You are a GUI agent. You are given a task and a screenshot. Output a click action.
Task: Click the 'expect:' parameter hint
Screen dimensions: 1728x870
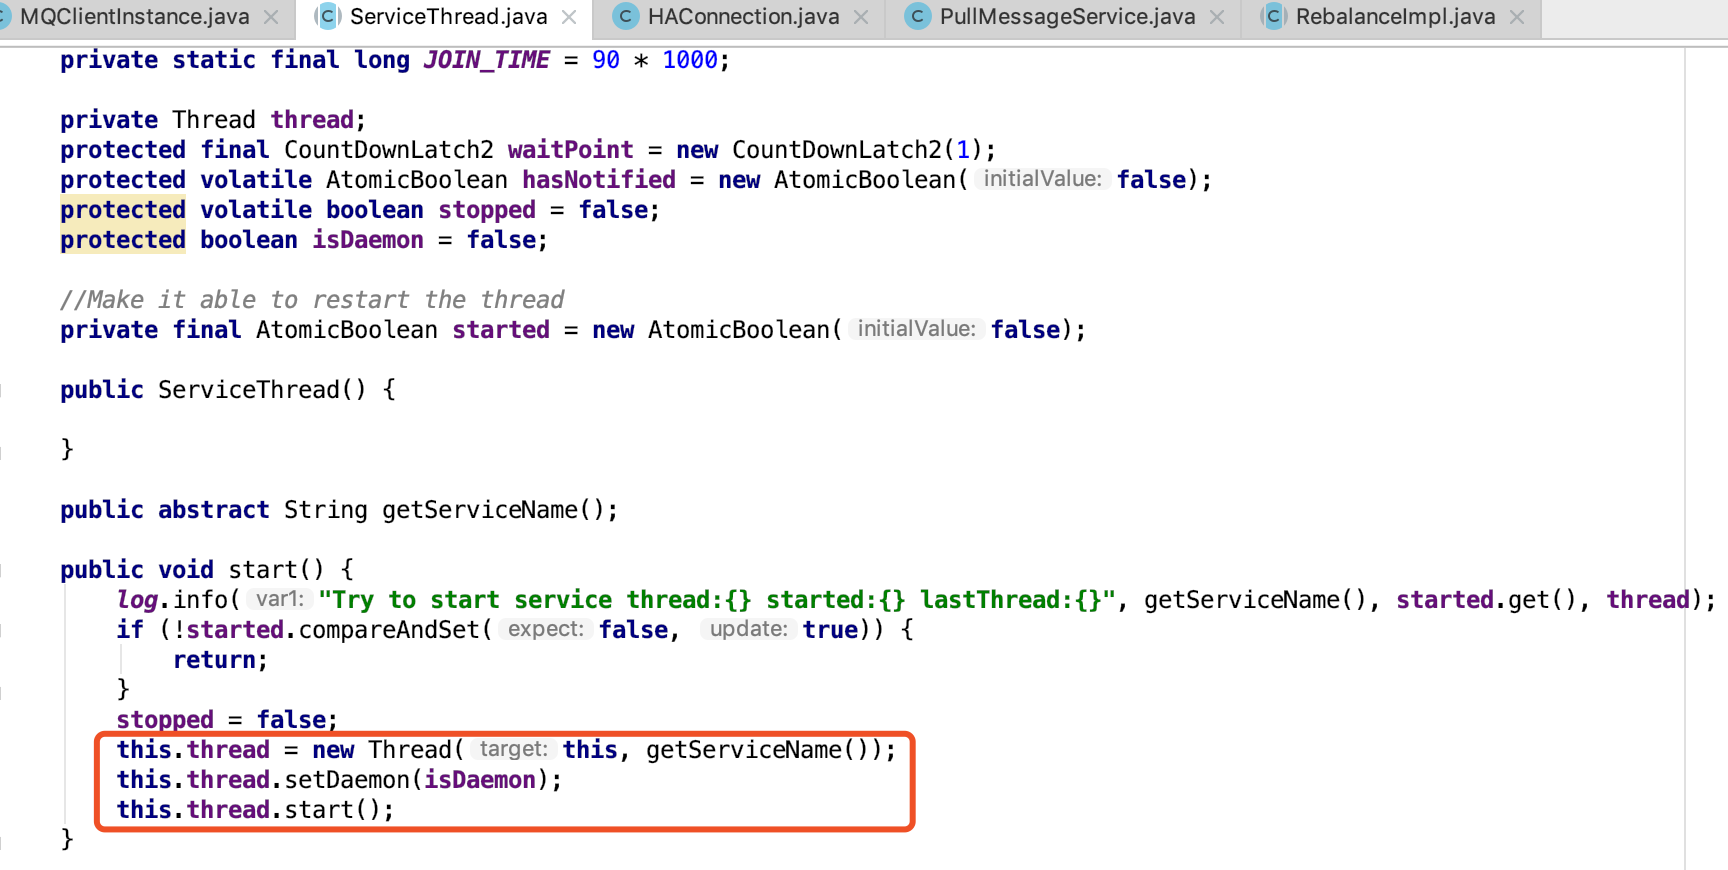click(545, 629)
